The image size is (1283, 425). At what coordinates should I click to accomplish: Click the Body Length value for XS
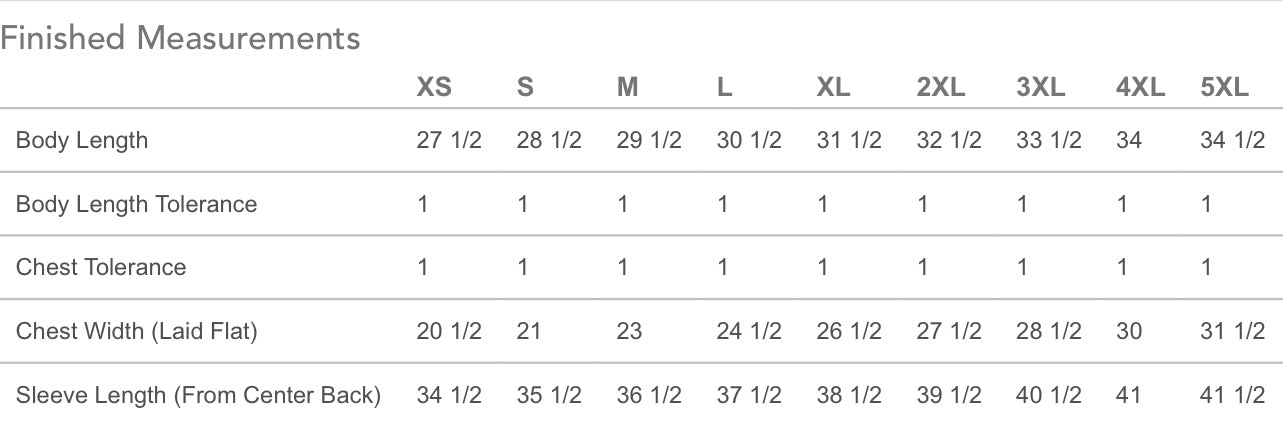pos(449,140)
